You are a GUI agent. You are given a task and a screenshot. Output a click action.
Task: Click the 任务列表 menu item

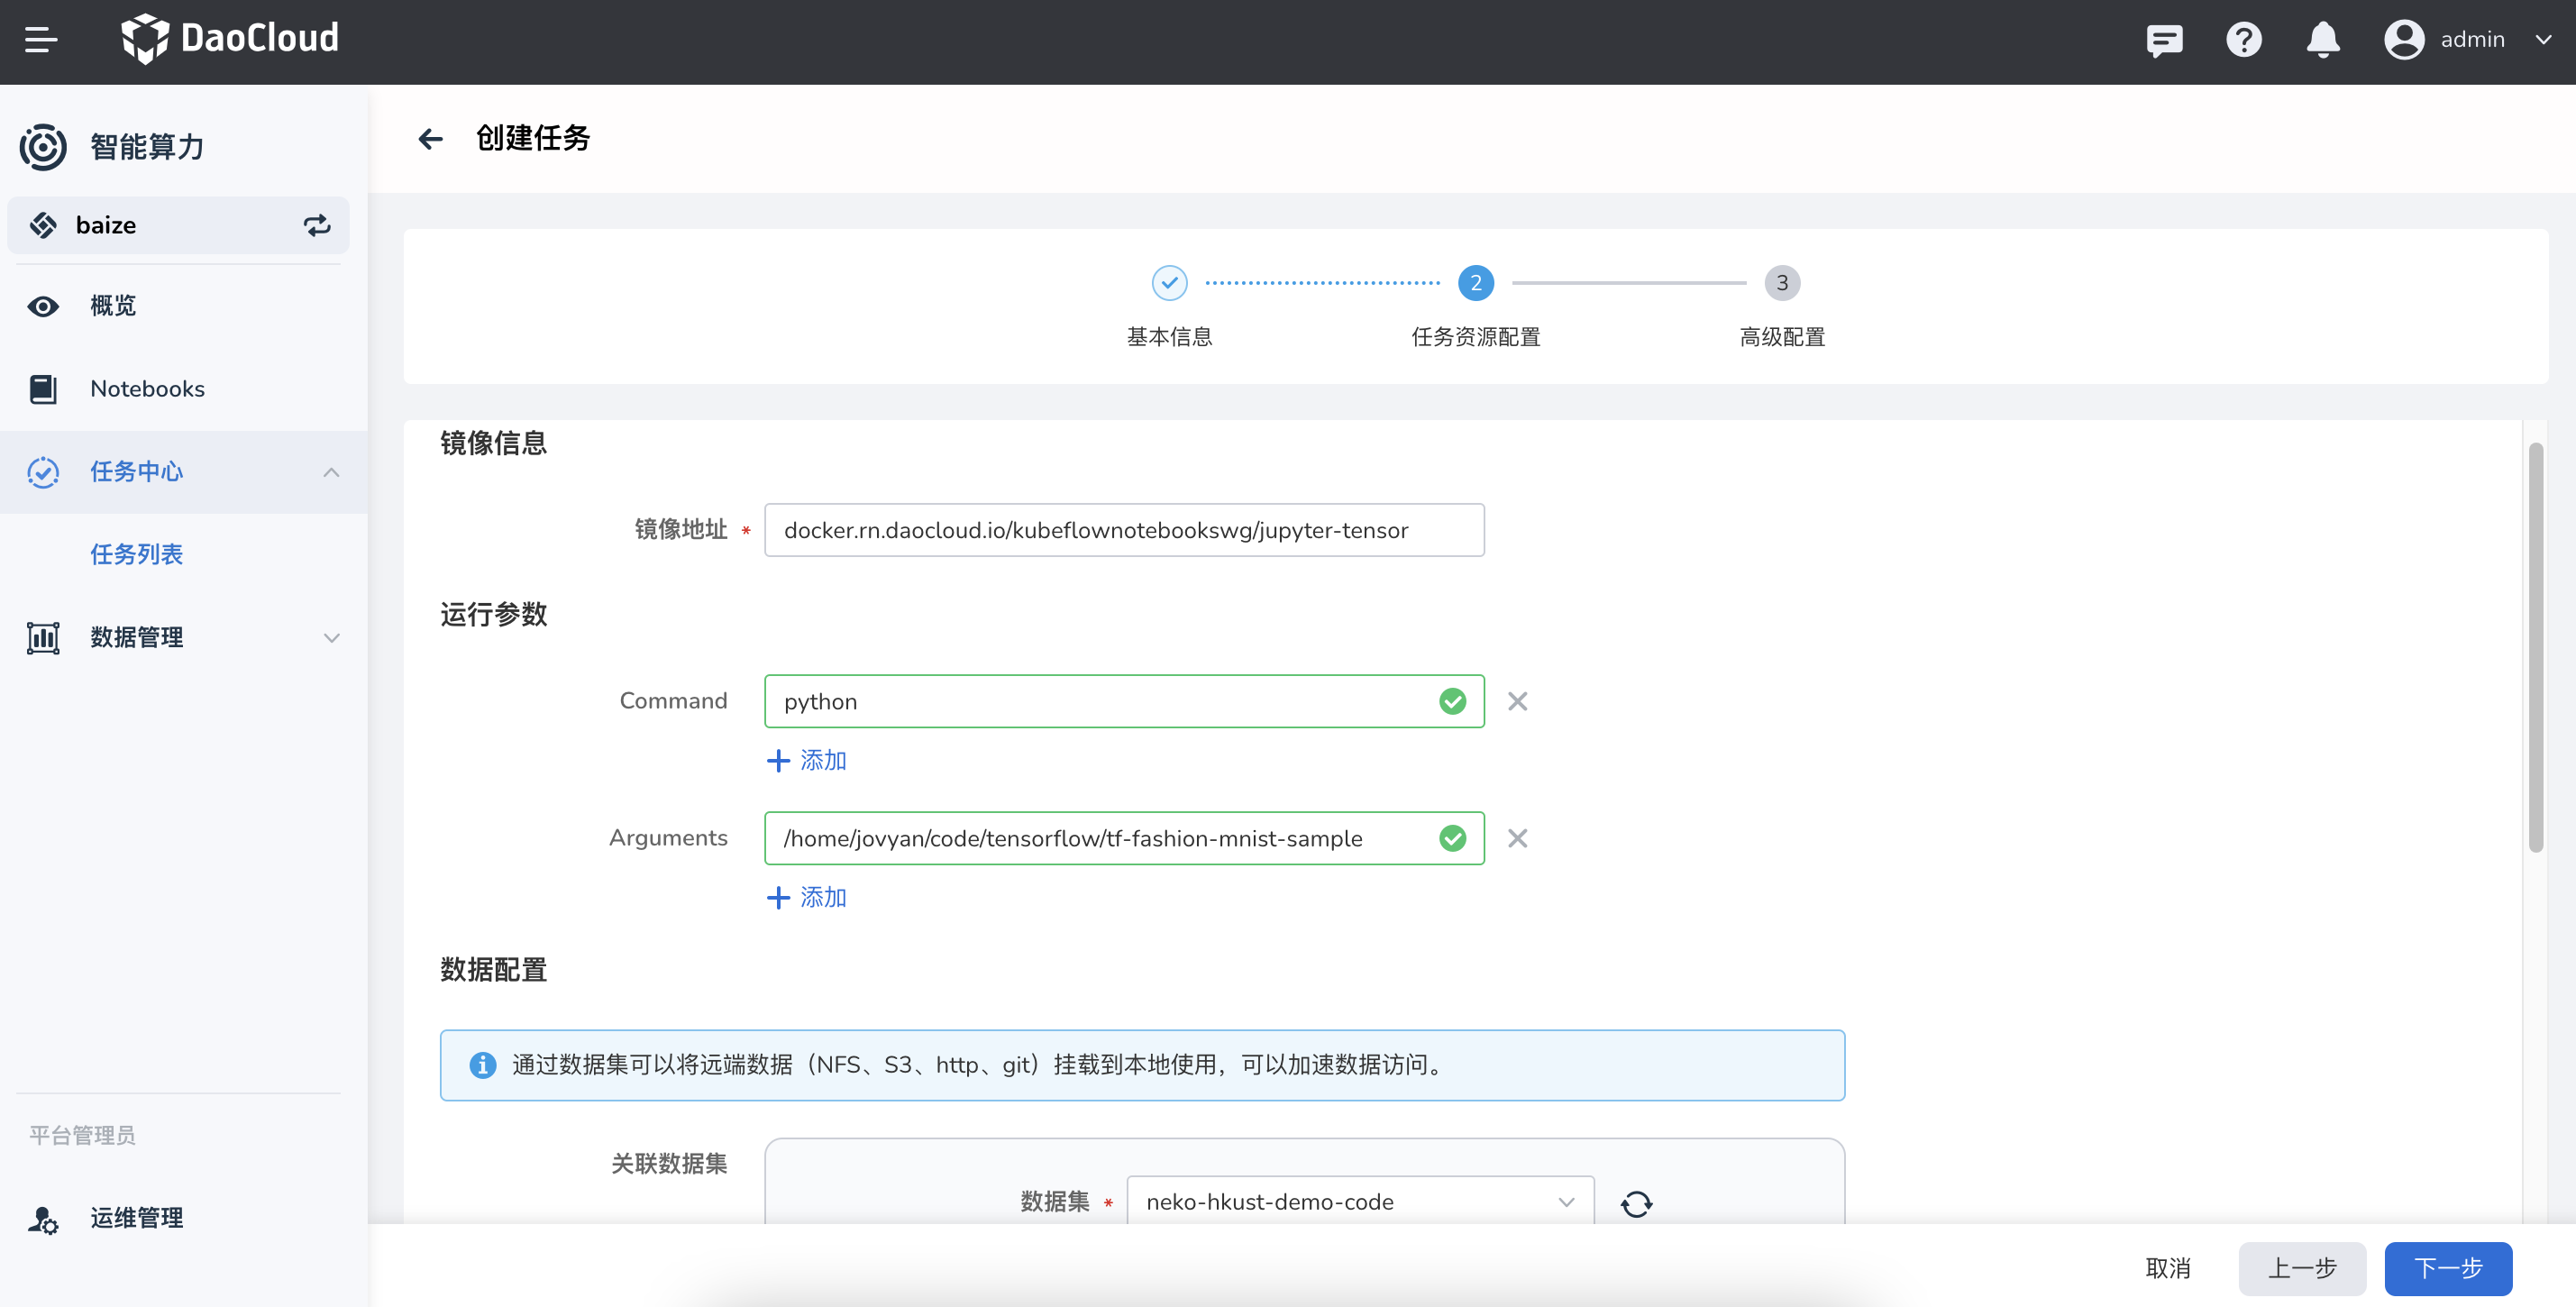[x=137, y=553]
